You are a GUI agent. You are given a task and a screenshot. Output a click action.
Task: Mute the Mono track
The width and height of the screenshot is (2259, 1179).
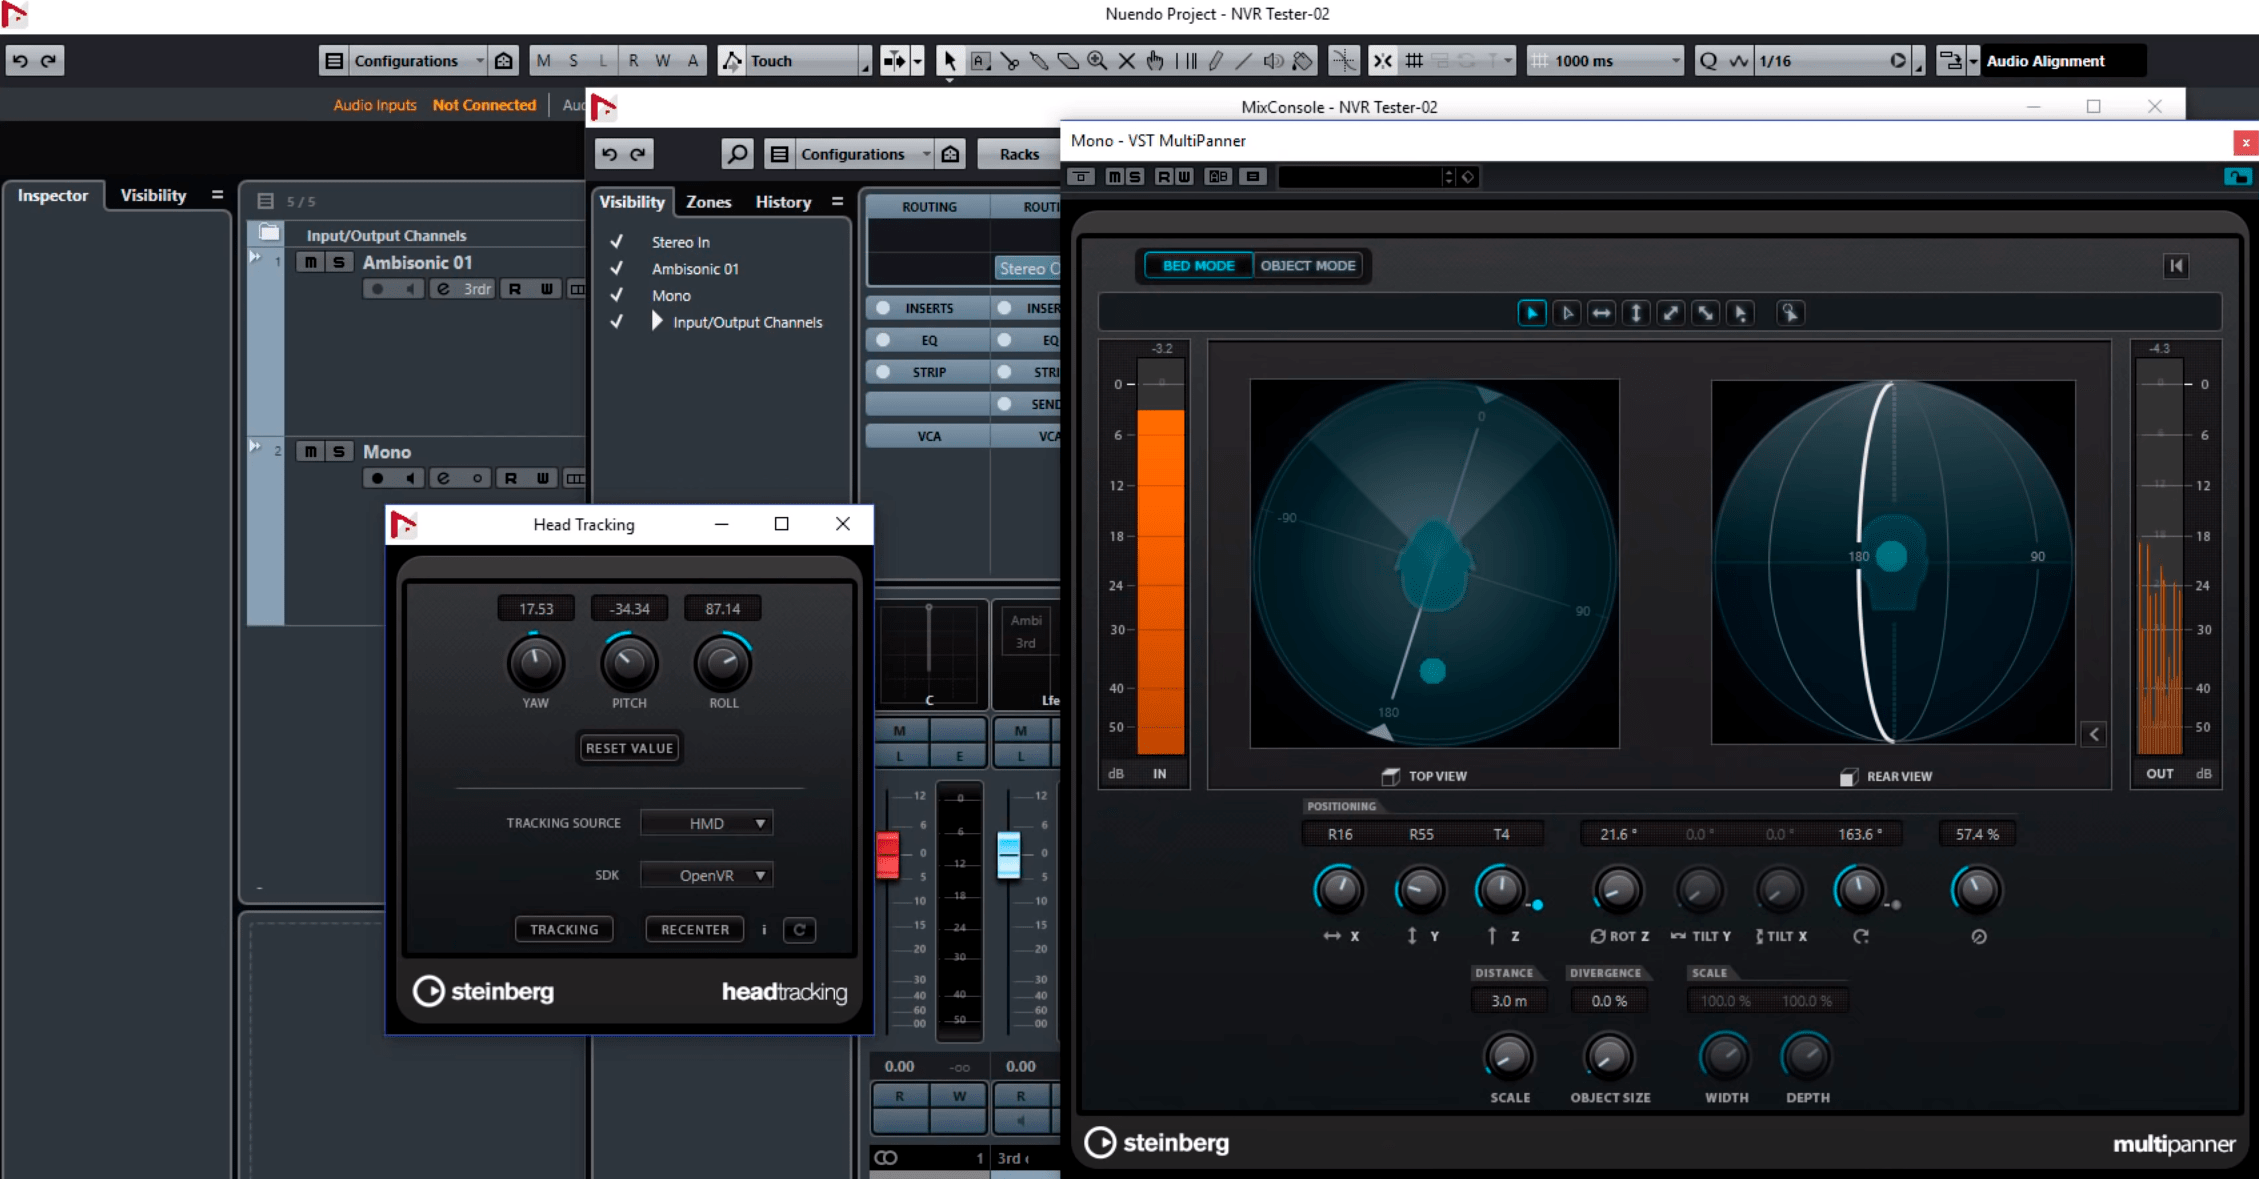point(311,451)
